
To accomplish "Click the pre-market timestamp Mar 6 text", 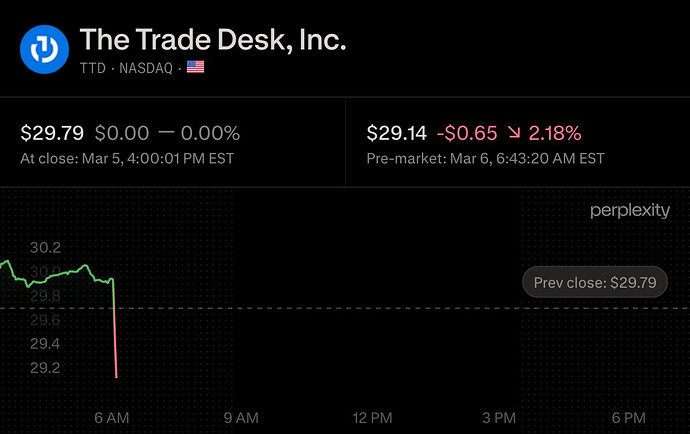I will (x=486, y=157).
